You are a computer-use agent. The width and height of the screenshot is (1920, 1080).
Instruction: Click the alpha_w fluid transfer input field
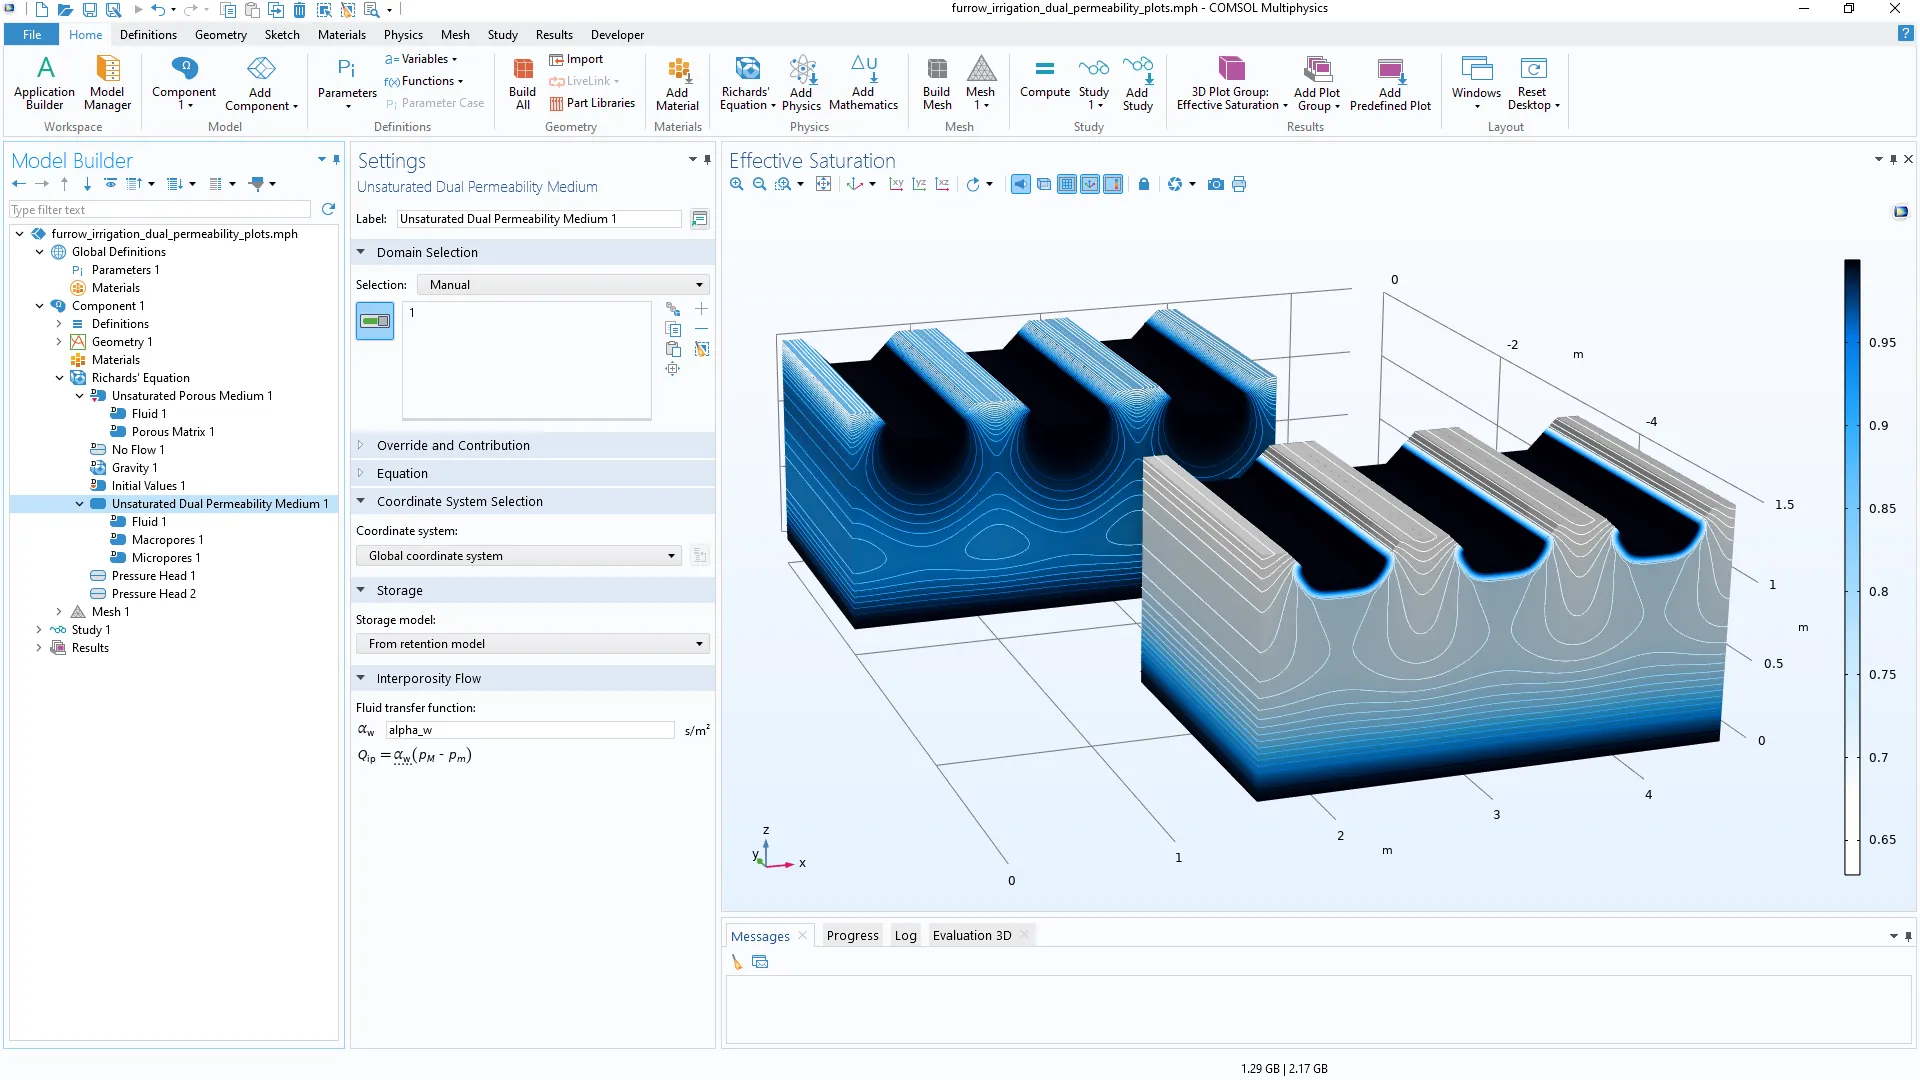click(x=530, y=731)
